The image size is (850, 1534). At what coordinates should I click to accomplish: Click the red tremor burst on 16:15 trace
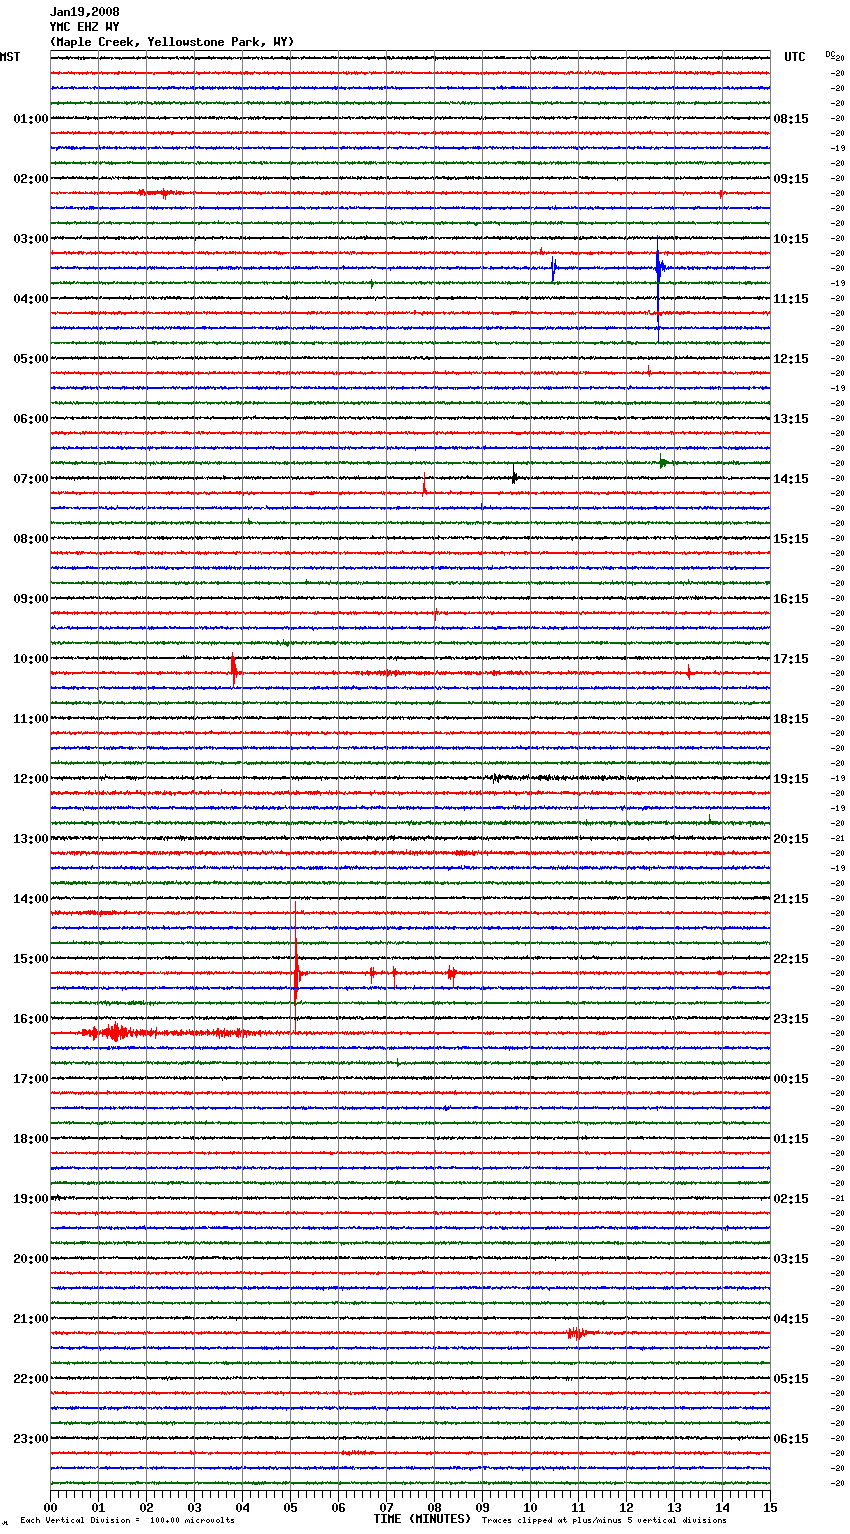tap(115, 1032)
